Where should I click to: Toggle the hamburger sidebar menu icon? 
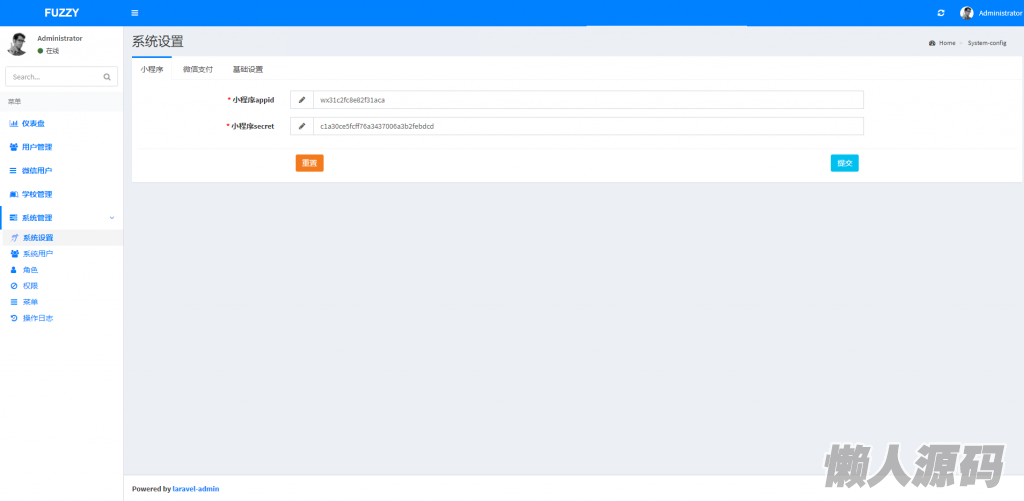click(x=135, y=13)
